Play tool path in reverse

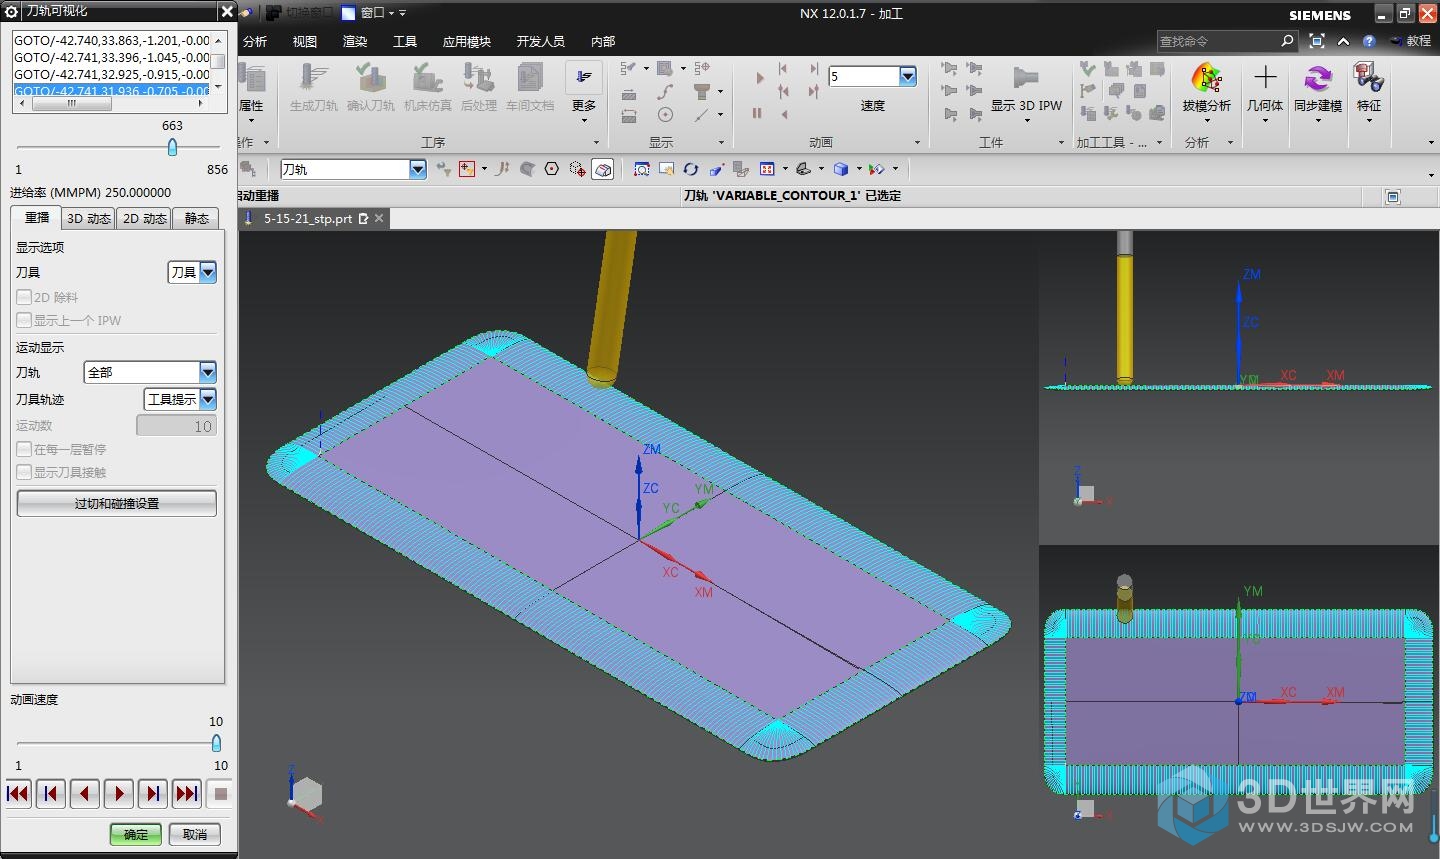(85, 793)
